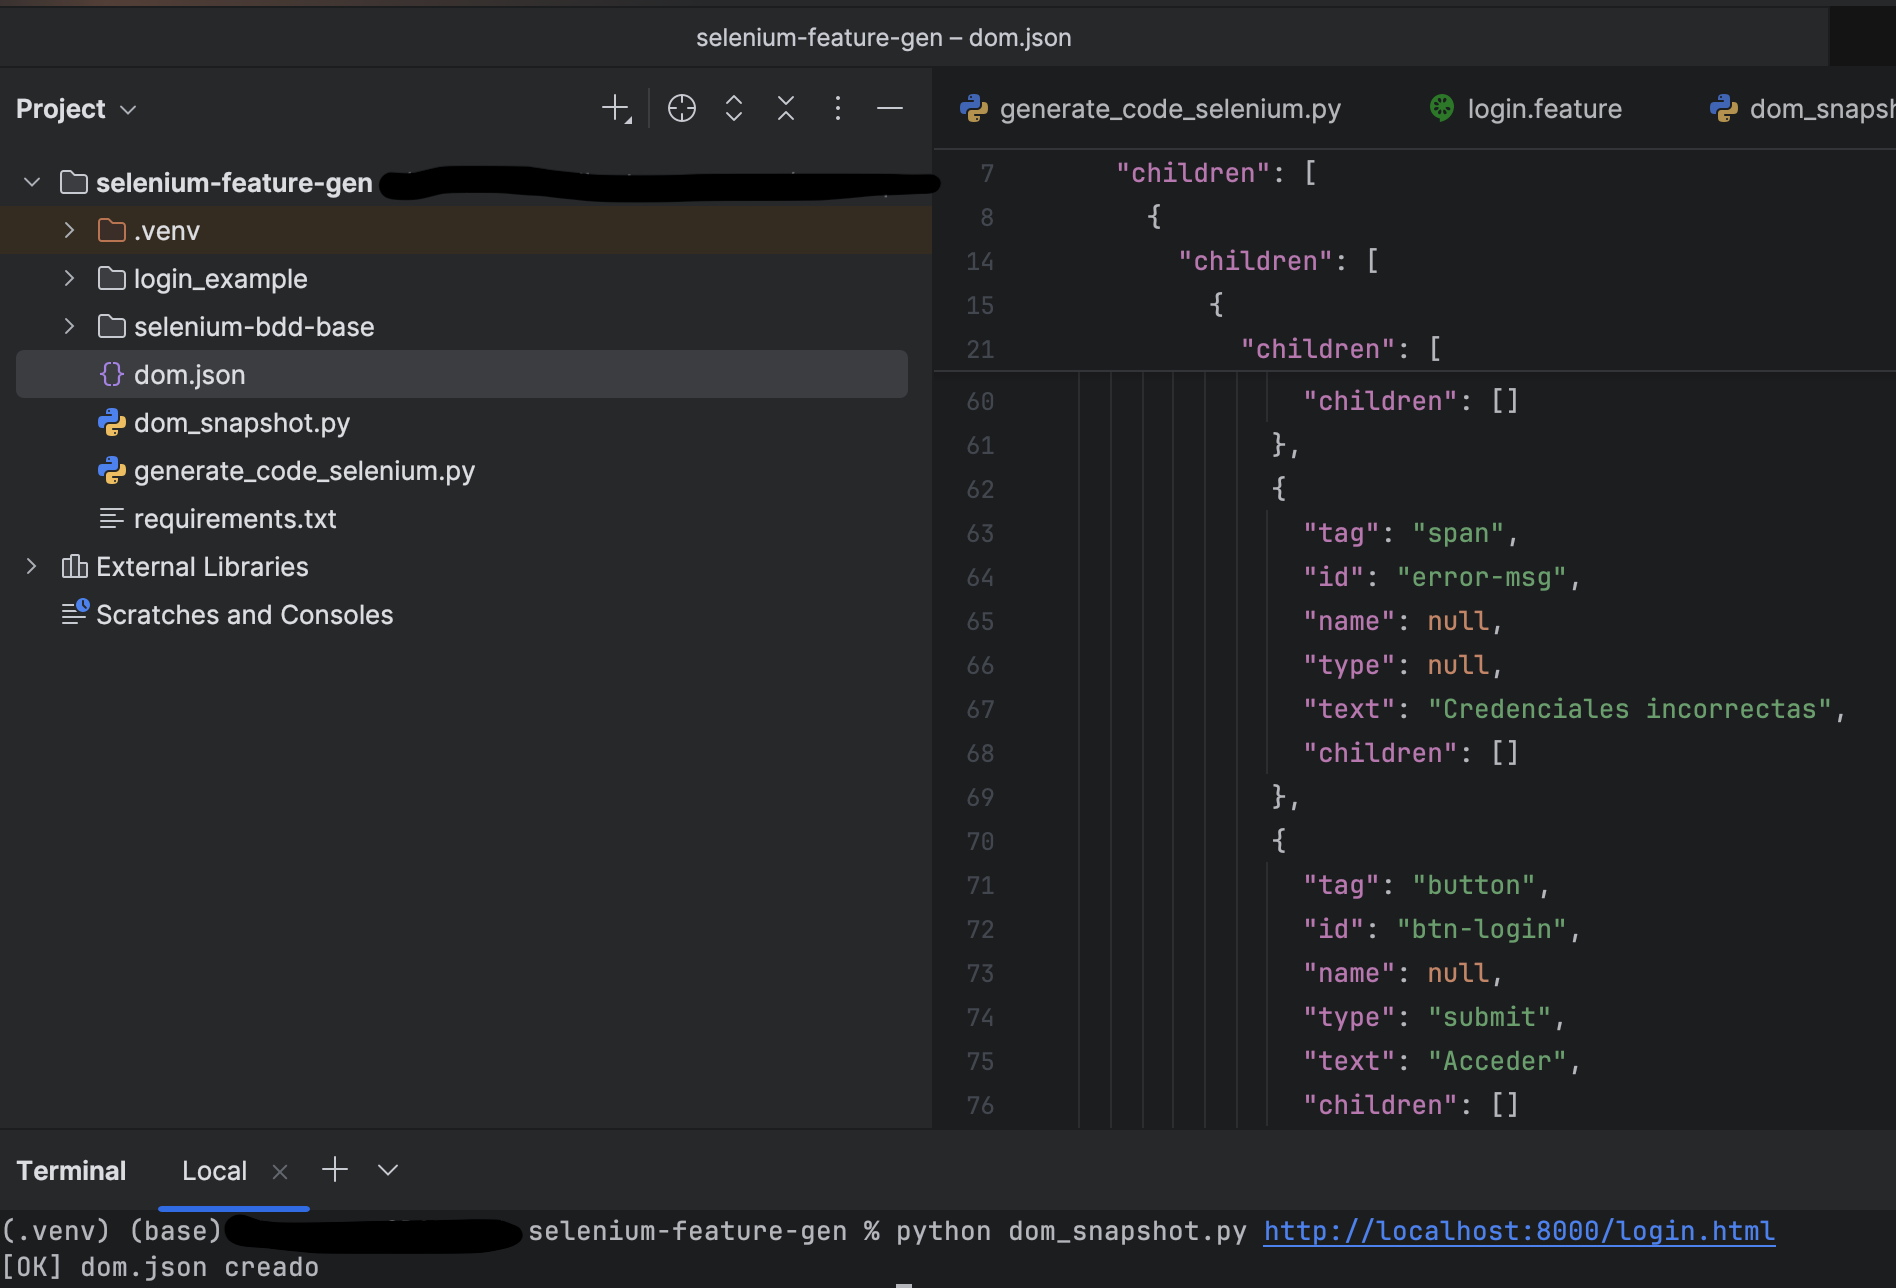Add a new terminal session

point(335,1170)
